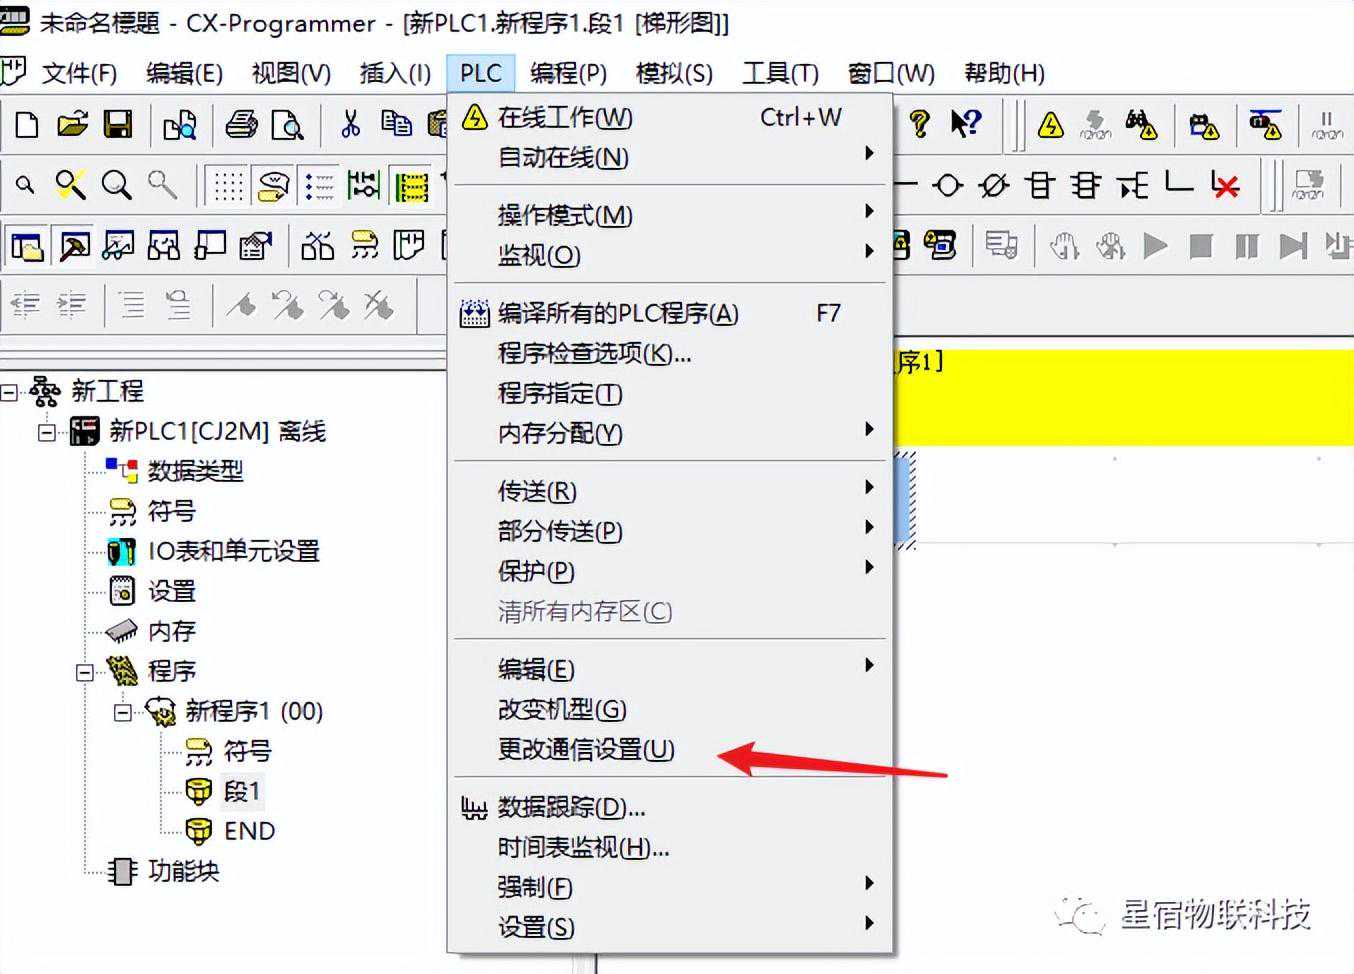Open the 工具(T) menu

780,73
